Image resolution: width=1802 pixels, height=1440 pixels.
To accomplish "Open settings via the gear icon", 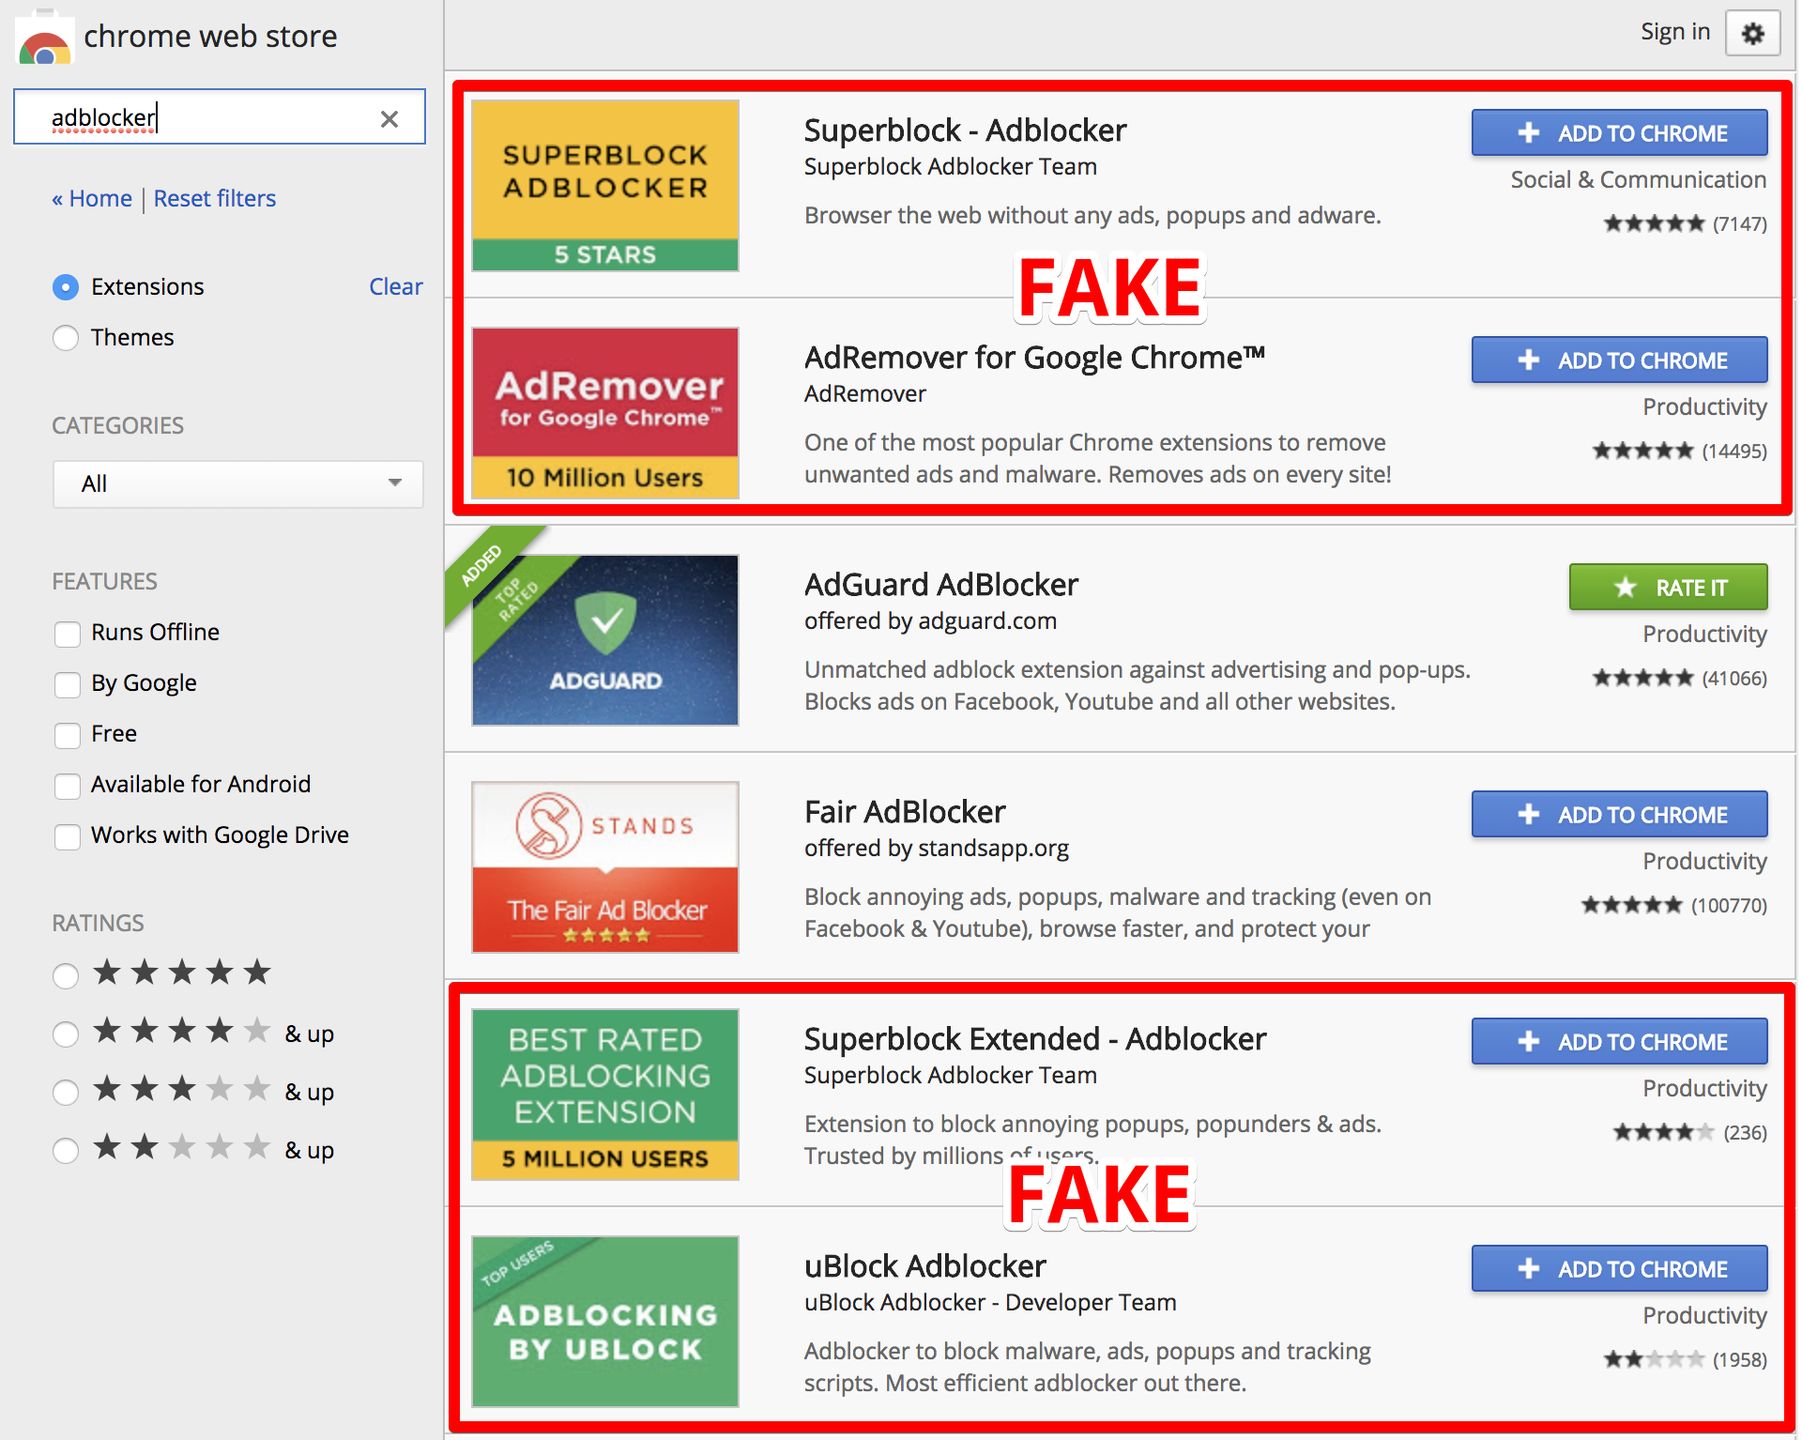I will (1752, 33).
